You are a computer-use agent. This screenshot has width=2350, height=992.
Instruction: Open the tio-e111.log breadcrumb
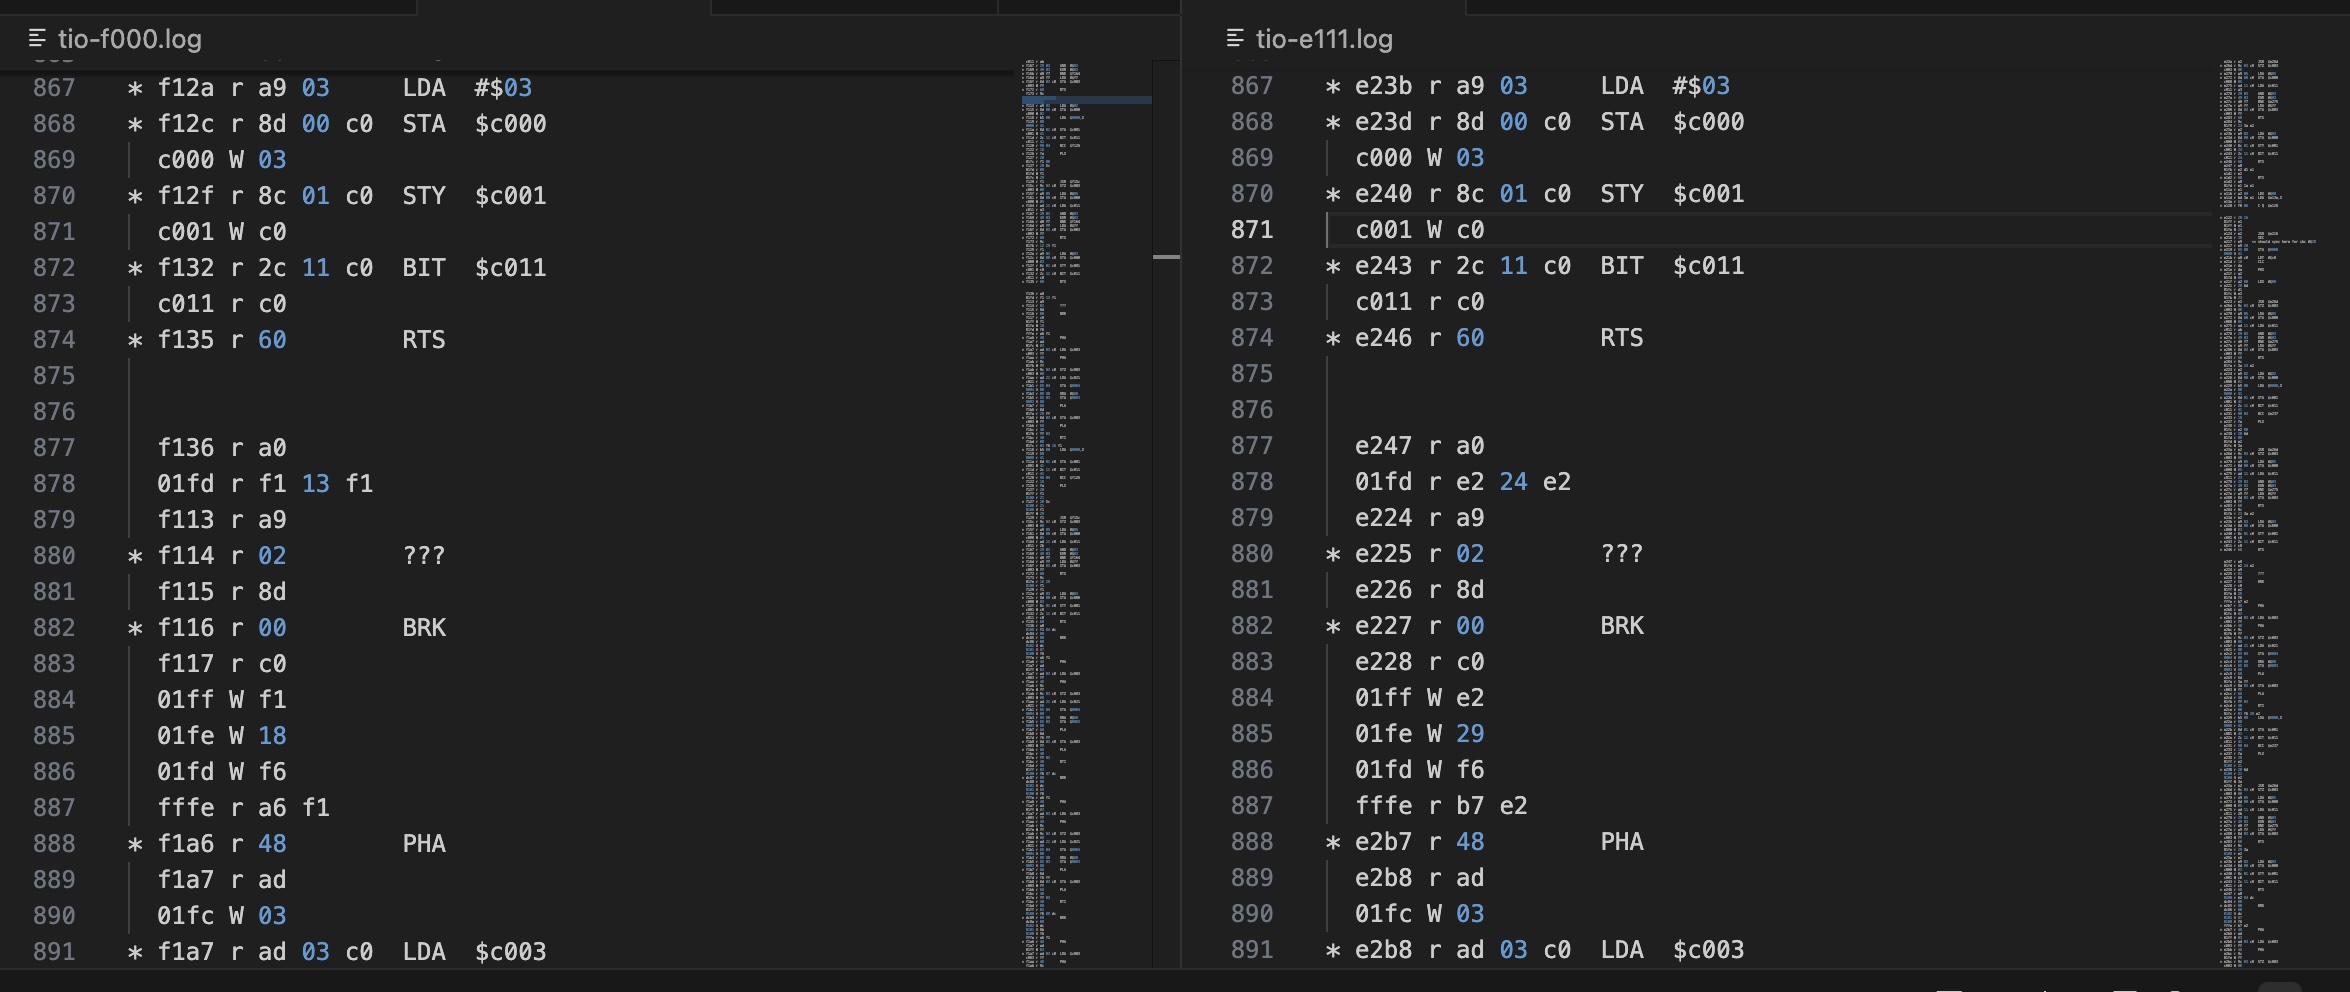[1323, 39]
